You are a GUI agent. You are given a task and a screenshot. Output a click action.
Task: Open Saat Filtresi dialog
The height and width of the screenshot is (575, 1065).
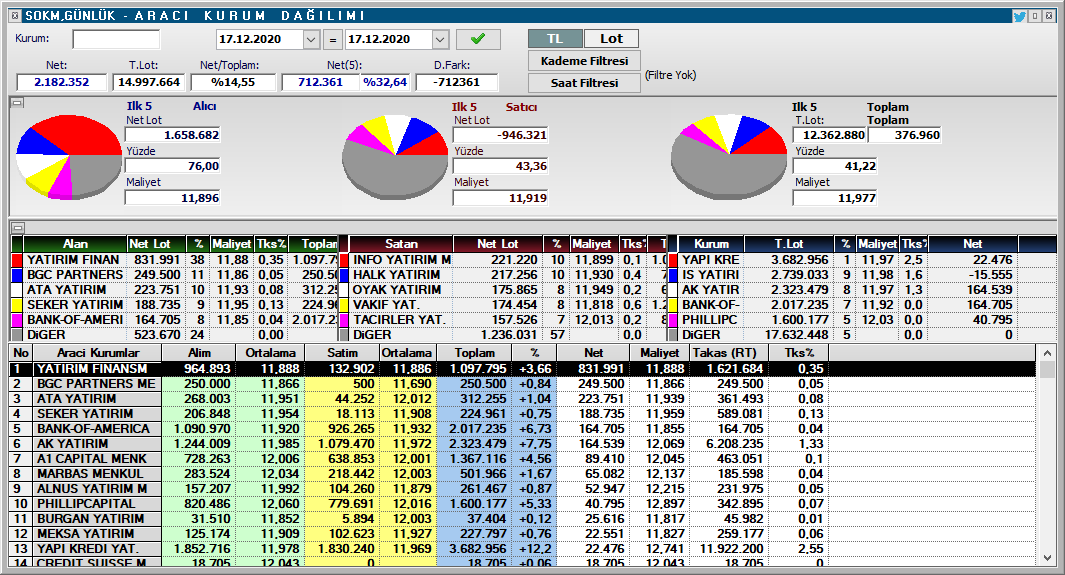point(584,83)
